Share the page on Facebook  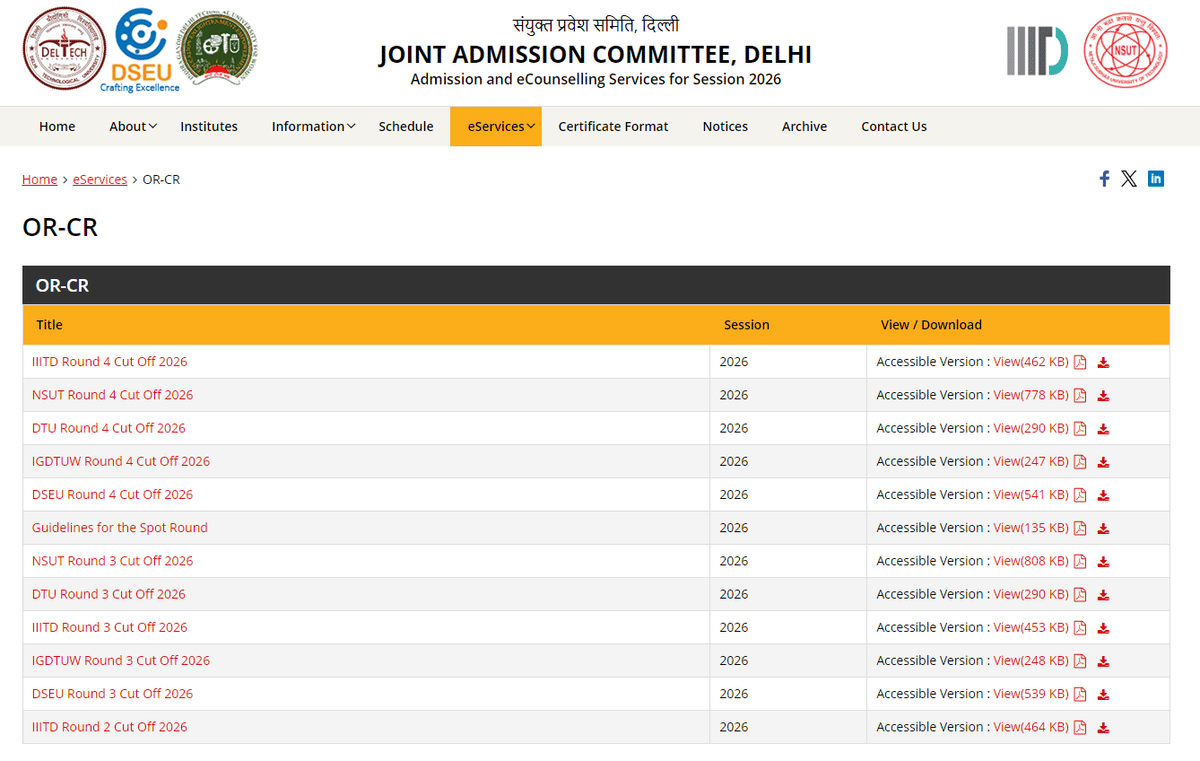tap(1104, 179)
